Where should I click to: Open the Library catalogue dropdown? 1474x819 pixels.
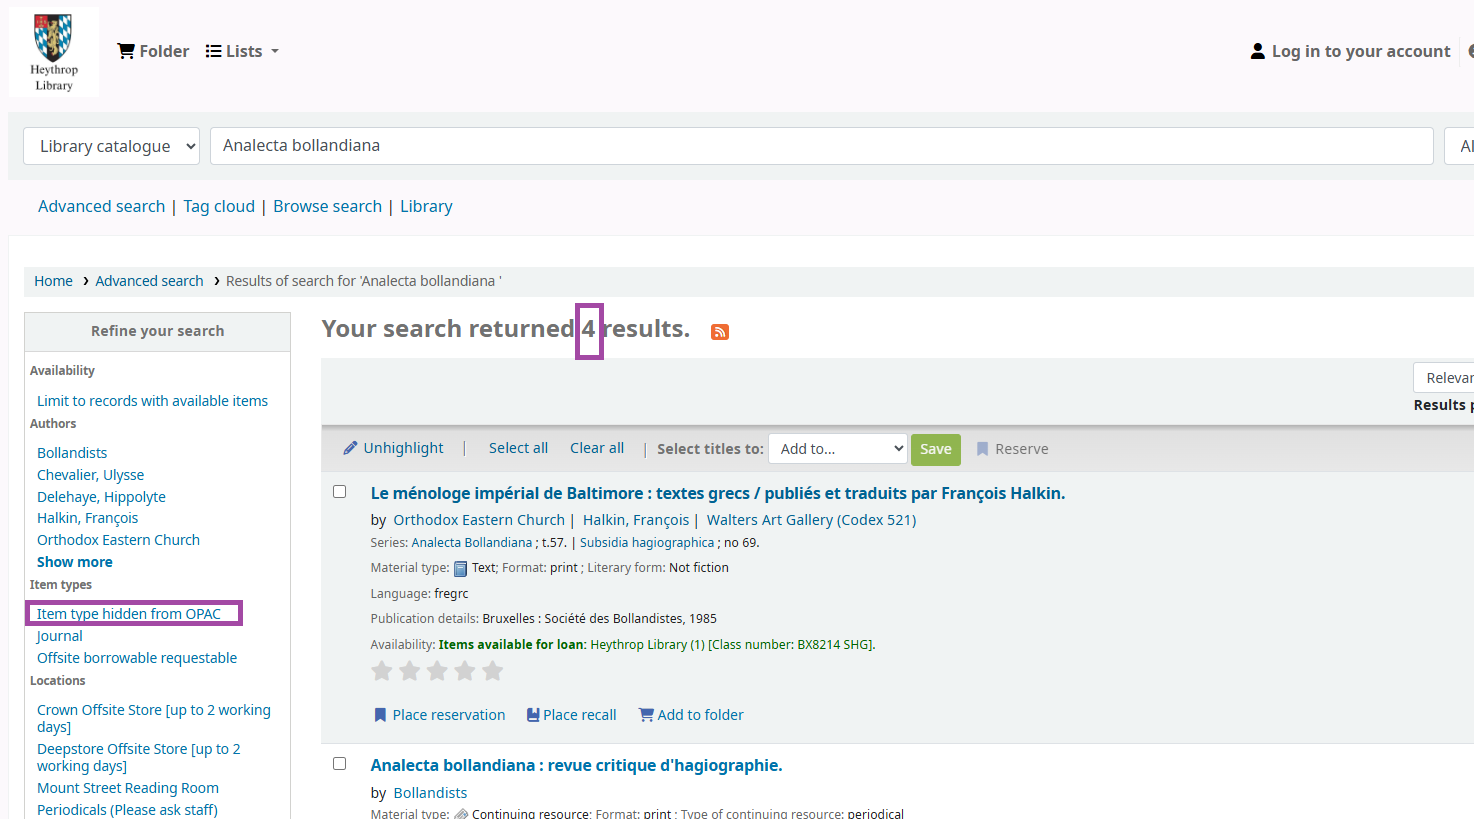pyautogui.click(x=111, y=146)
